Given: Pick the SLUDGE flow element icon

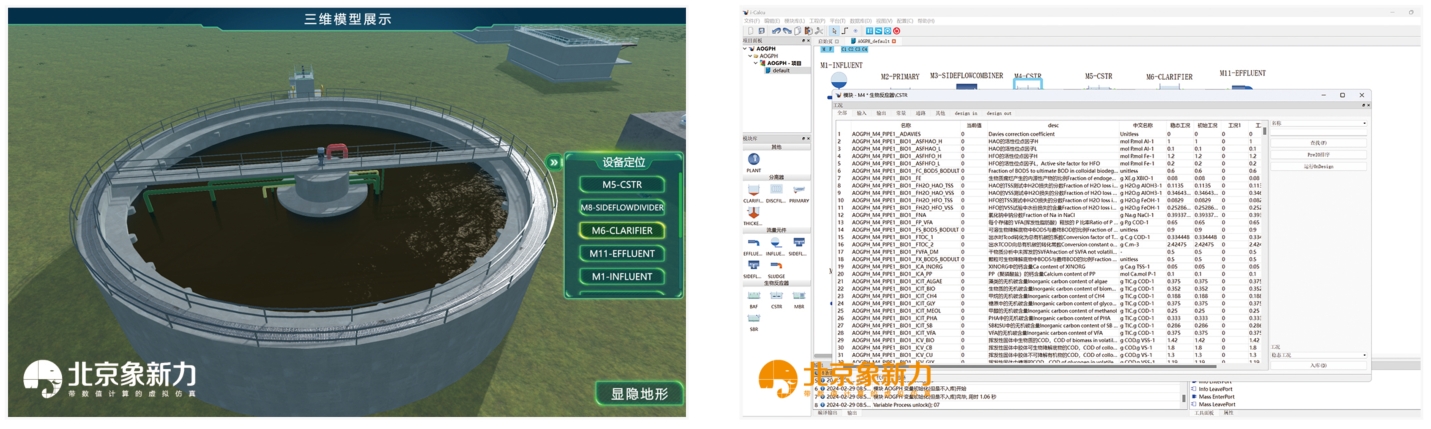Looking at the screenshot, I should point(777,267).
